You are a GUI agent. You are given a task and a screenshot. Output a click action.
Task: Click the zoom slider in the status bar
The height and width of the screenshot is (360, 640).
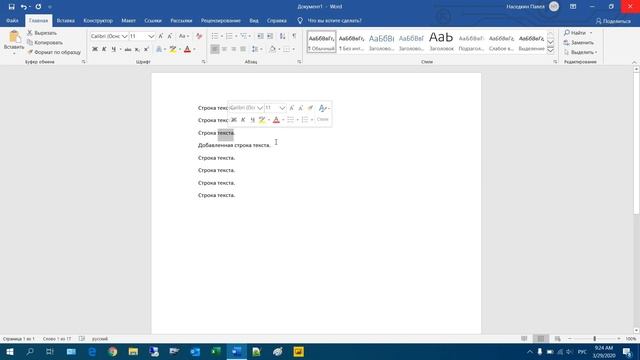(x=594, y=339)
